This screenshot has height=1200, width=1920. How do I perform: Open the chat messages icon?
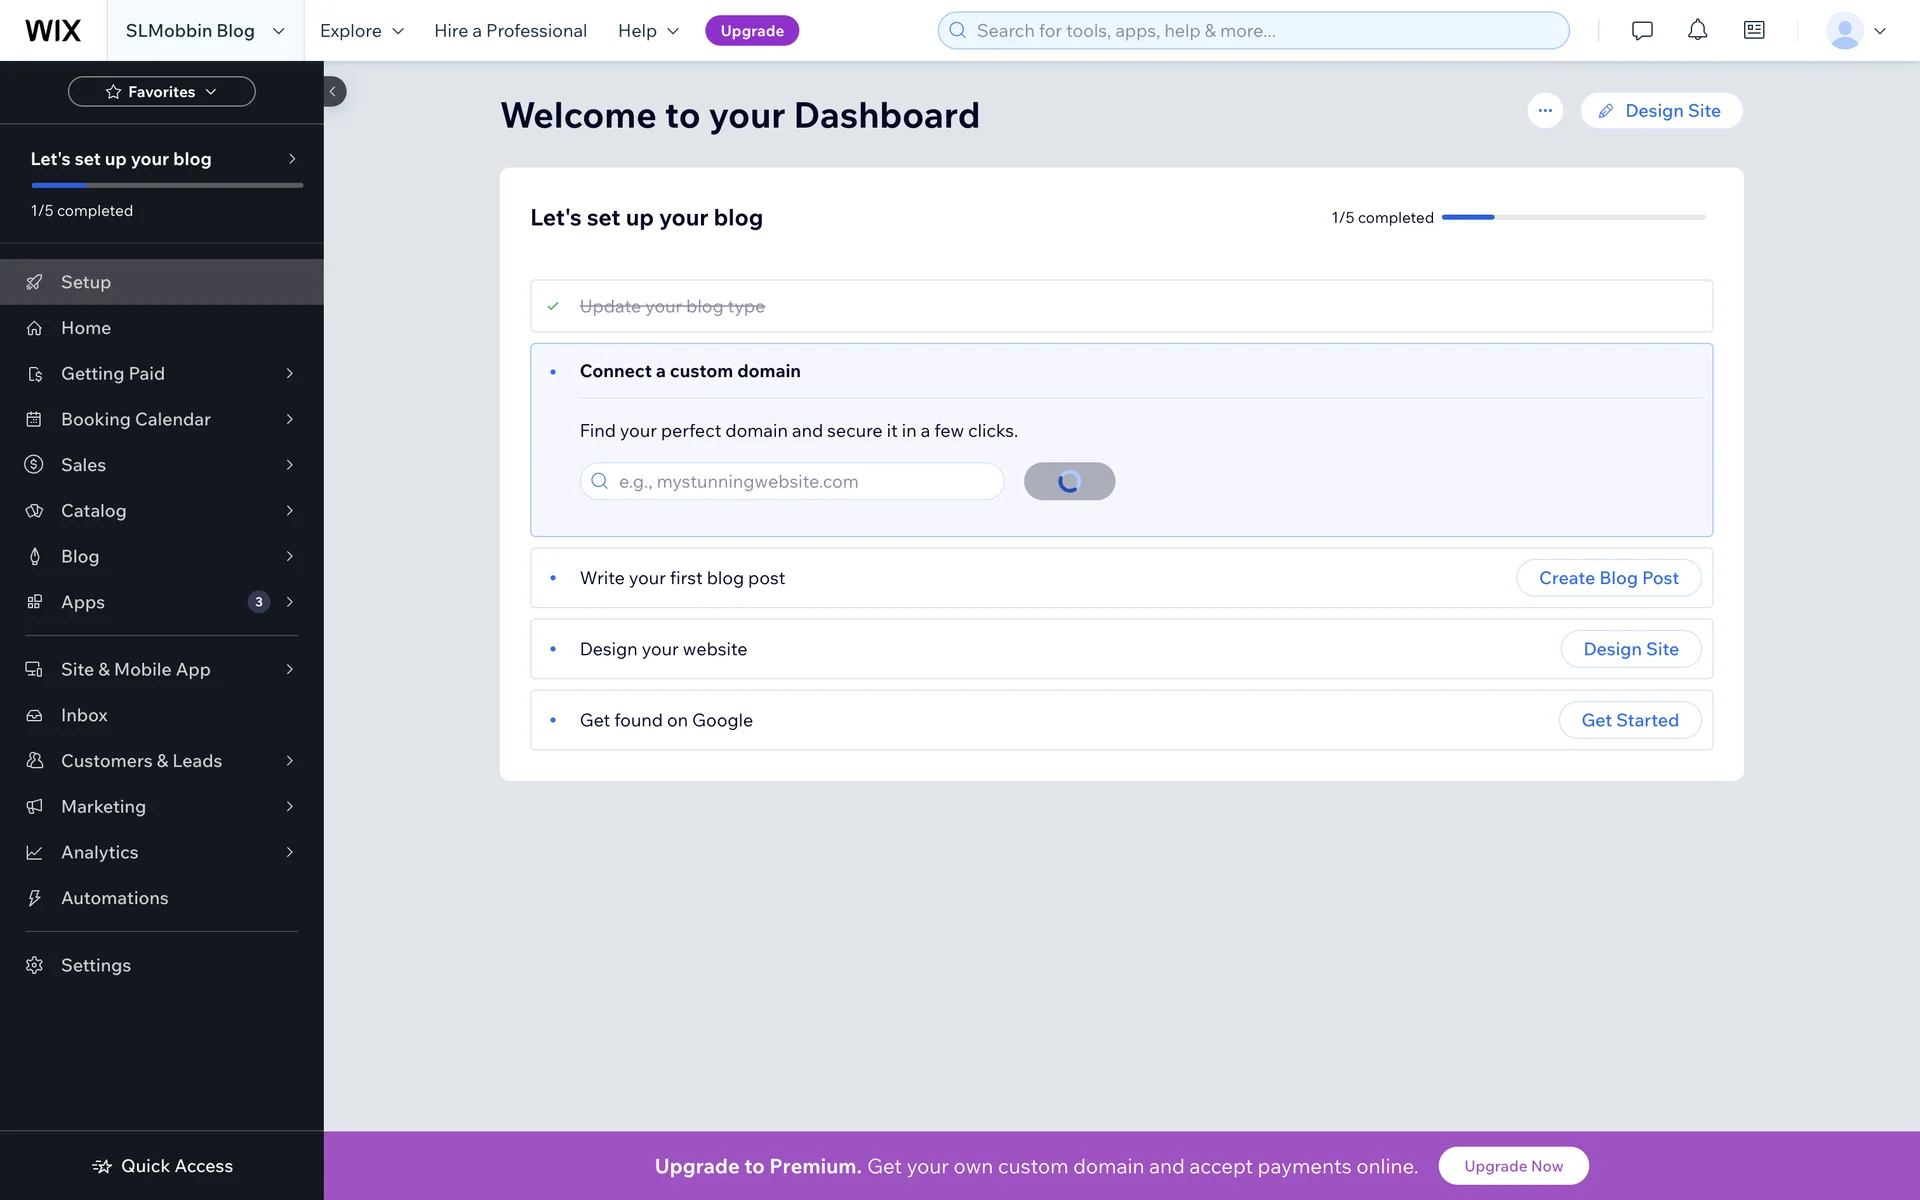click(1642, 30)
